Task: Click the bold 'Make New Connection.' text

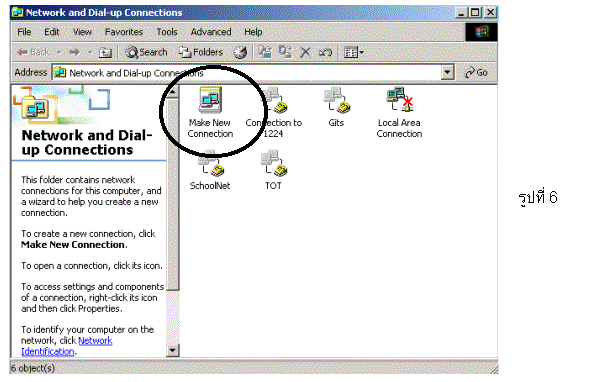Action: pos(74,245)
